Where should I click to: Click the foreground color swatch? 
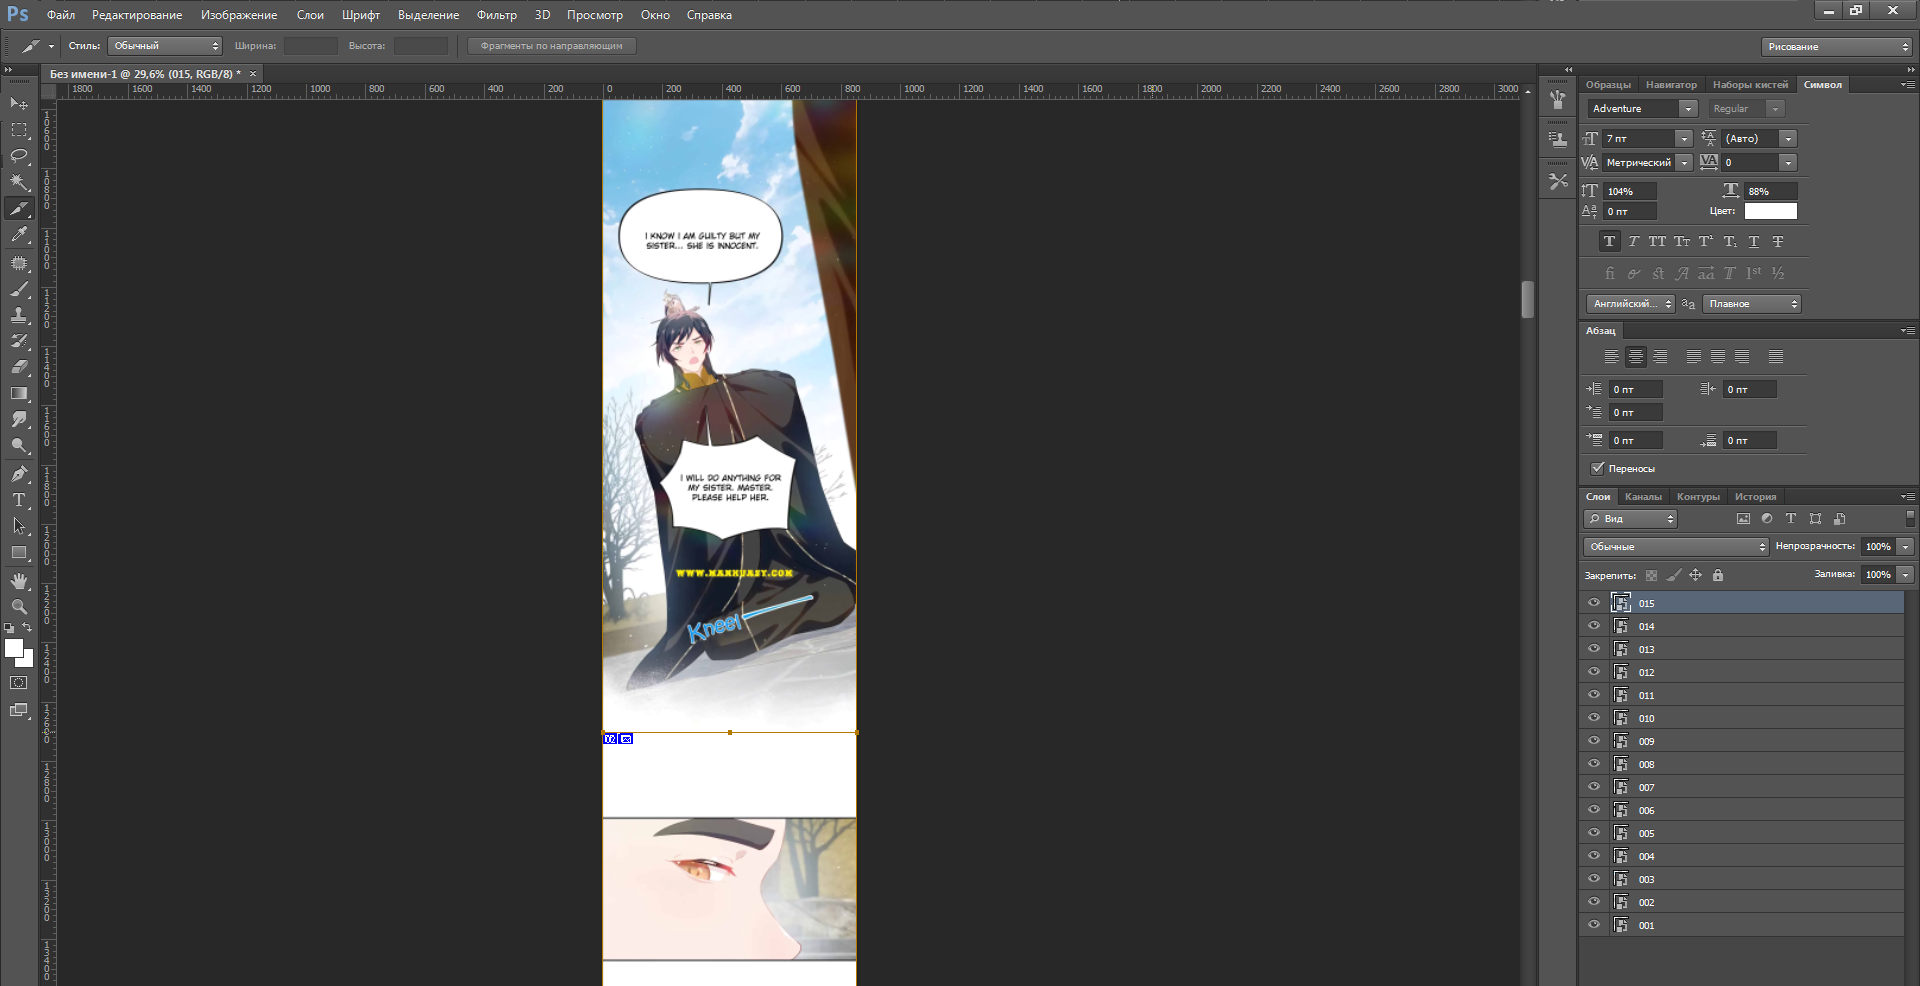[x=14, y=648]
